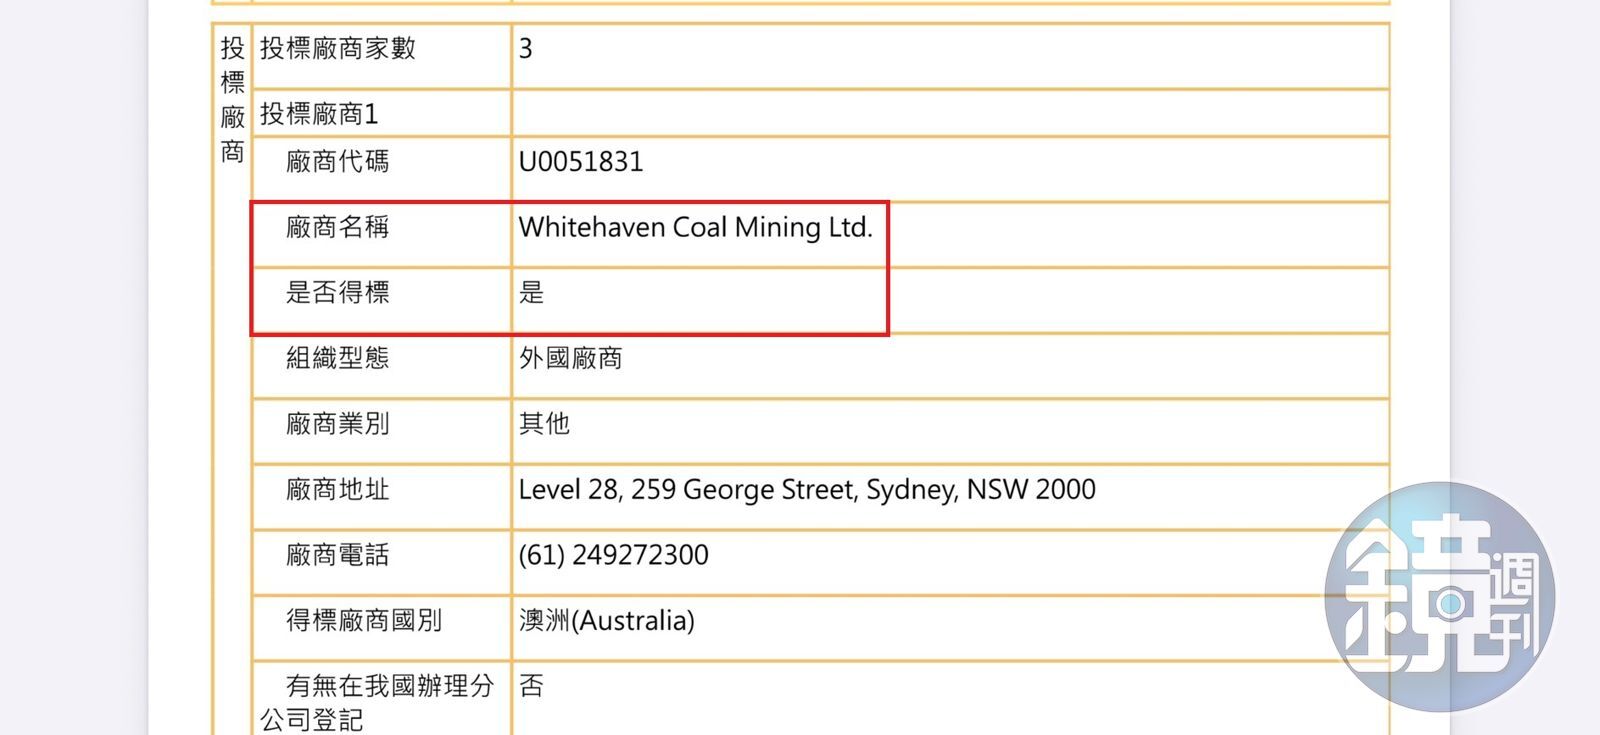
Task: Select the 澳洲(Australia) country value
Action: pyautogui.click(x=606, y=621)
